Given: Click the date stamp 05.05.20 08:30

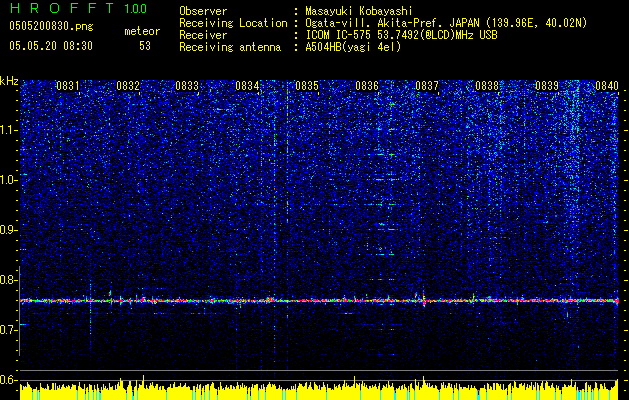Looking at the screenshot, I should 51,46.
